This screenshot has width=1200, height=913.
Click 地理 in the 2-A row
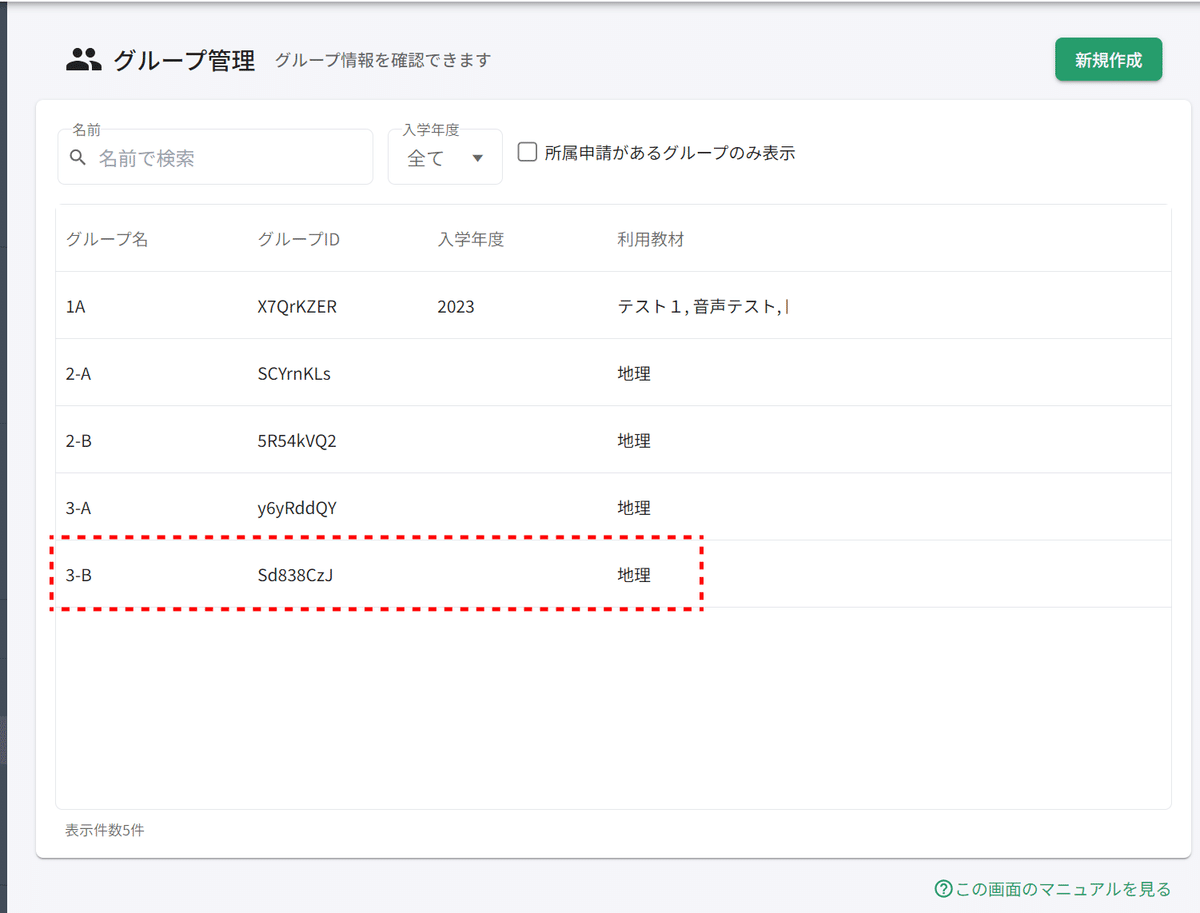click(634, 374)
